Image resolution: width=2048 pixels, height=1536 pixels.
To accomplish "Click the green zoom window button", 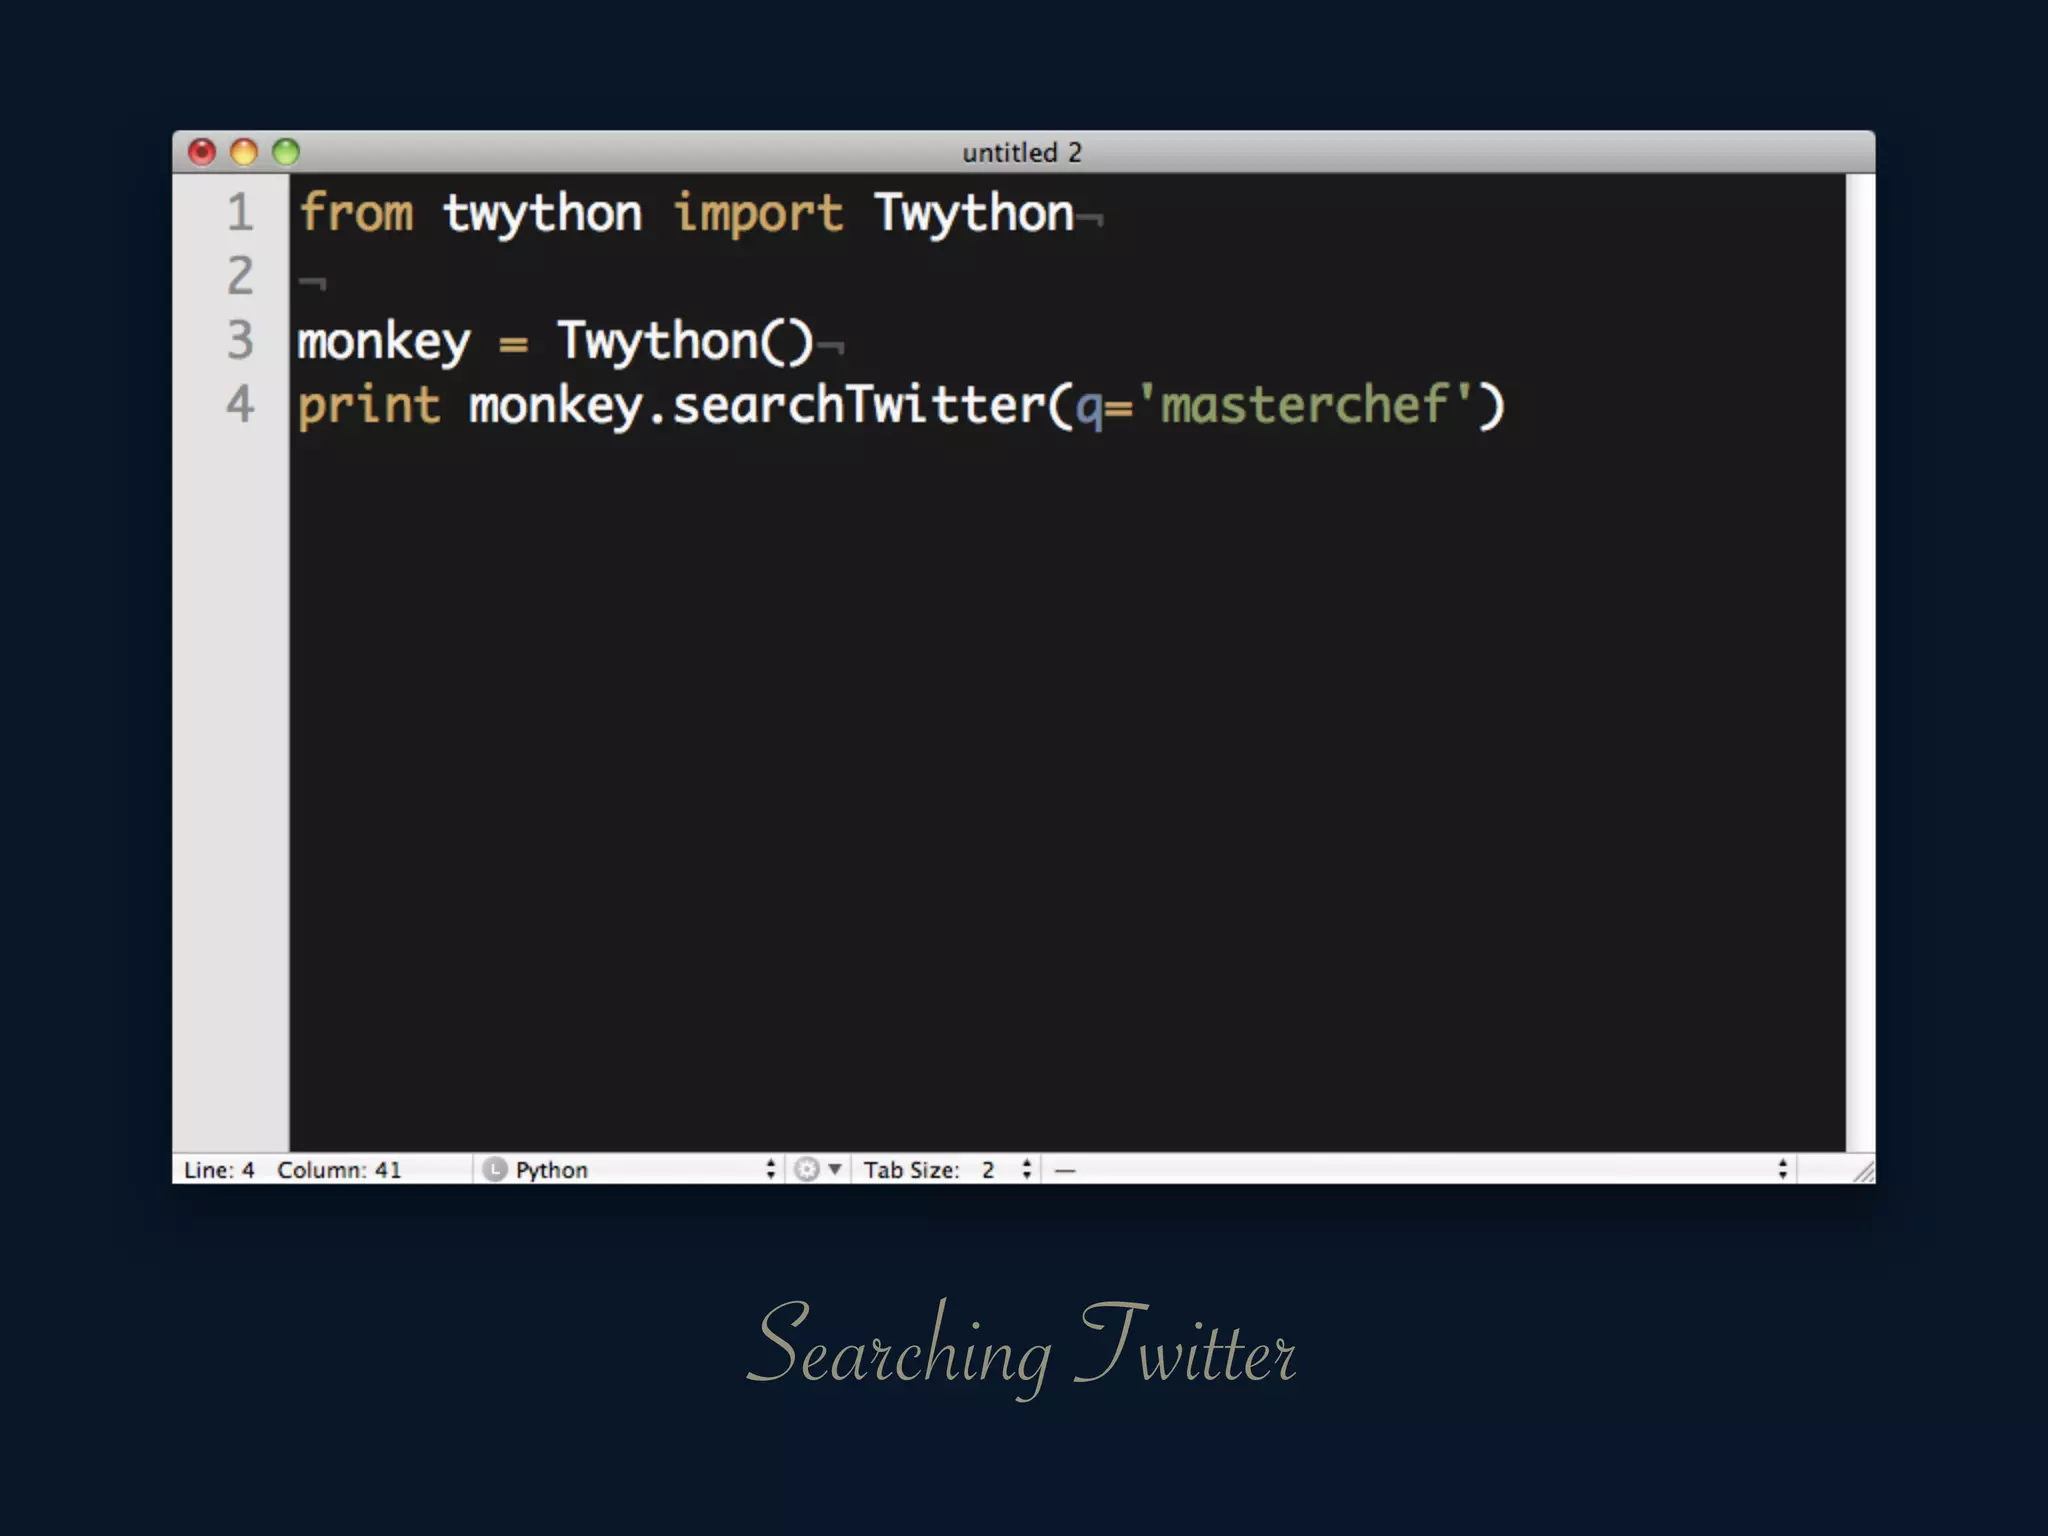I will 286,152.
